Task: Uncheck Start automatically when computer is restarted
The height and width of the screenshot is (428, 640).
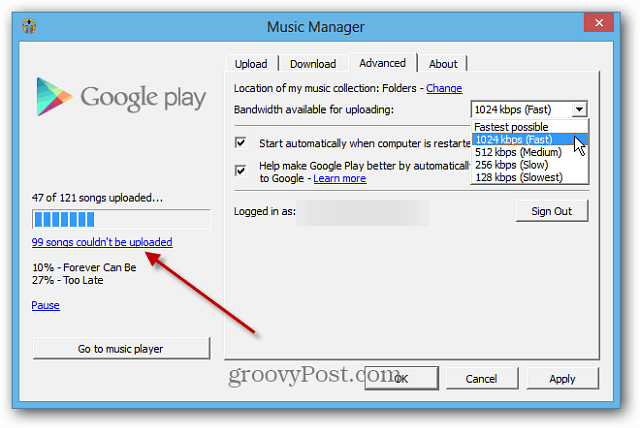Action: (x=240, y=143)
